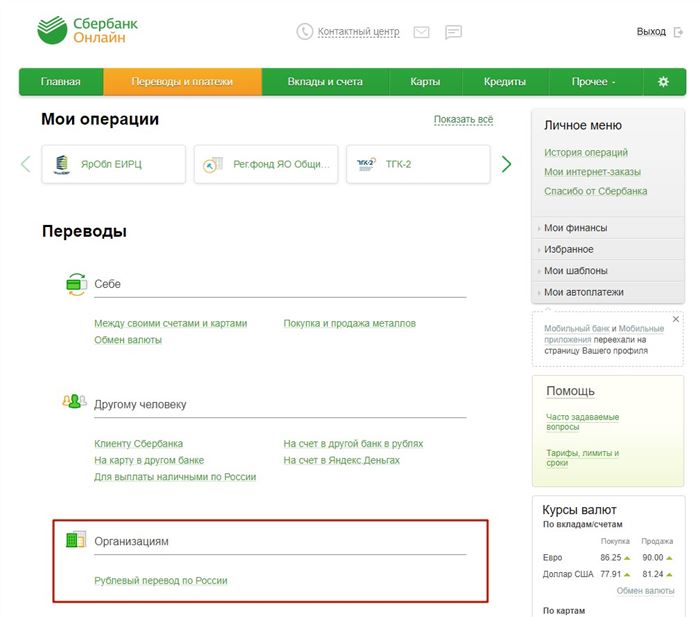Click the phone icon beside Контактный центр
Screen dimensions: 700x617
(304, 32)
